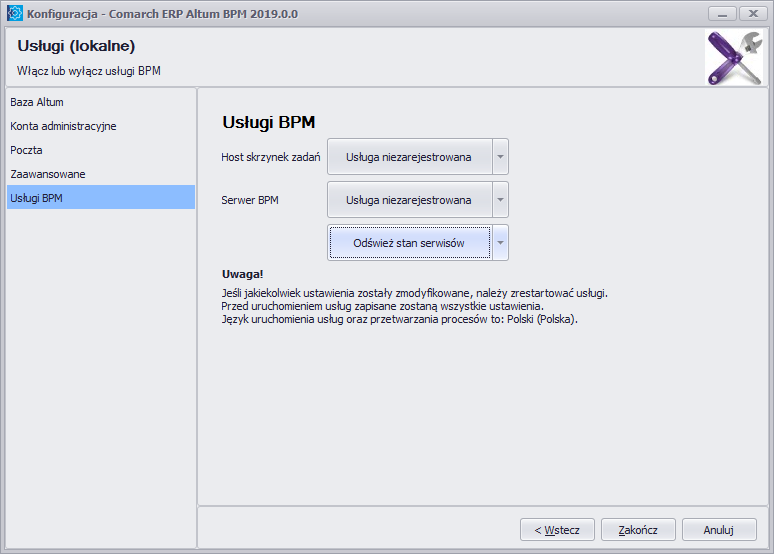
Task: Minimize the Konfiguracja window
Action: (722, 13)
